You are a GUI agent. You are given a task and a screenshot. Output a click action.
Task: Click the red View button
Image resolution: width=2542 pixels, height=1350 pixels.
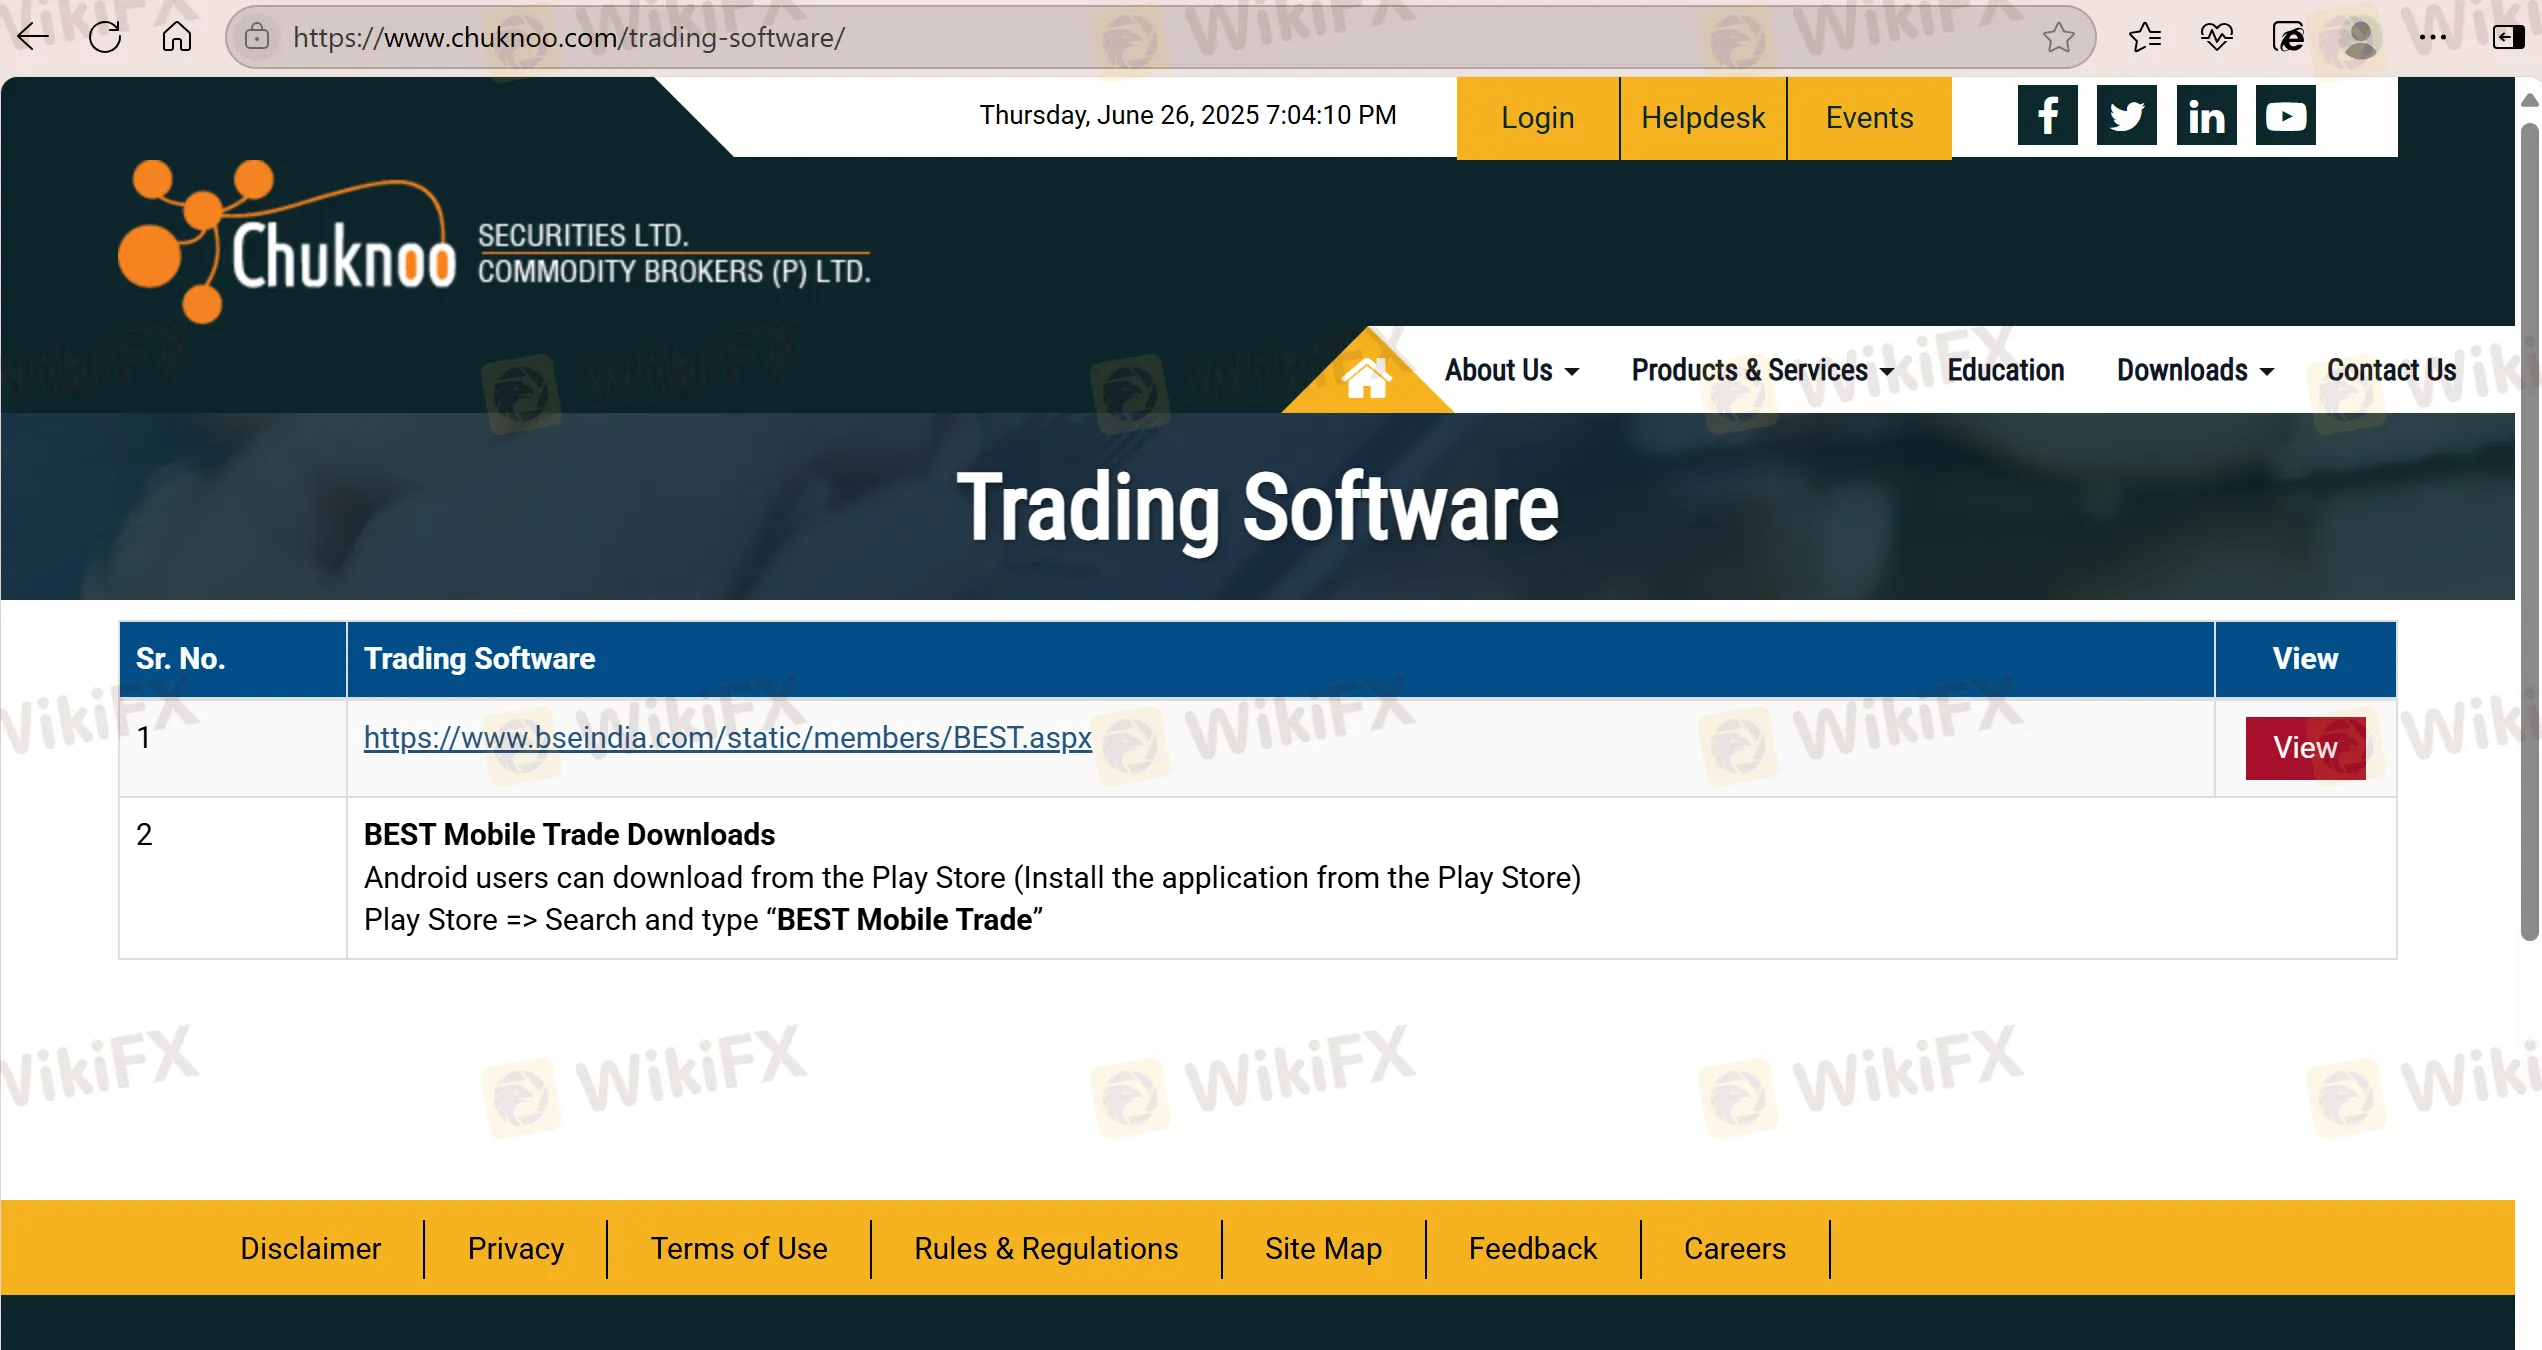coord(2305,747)
